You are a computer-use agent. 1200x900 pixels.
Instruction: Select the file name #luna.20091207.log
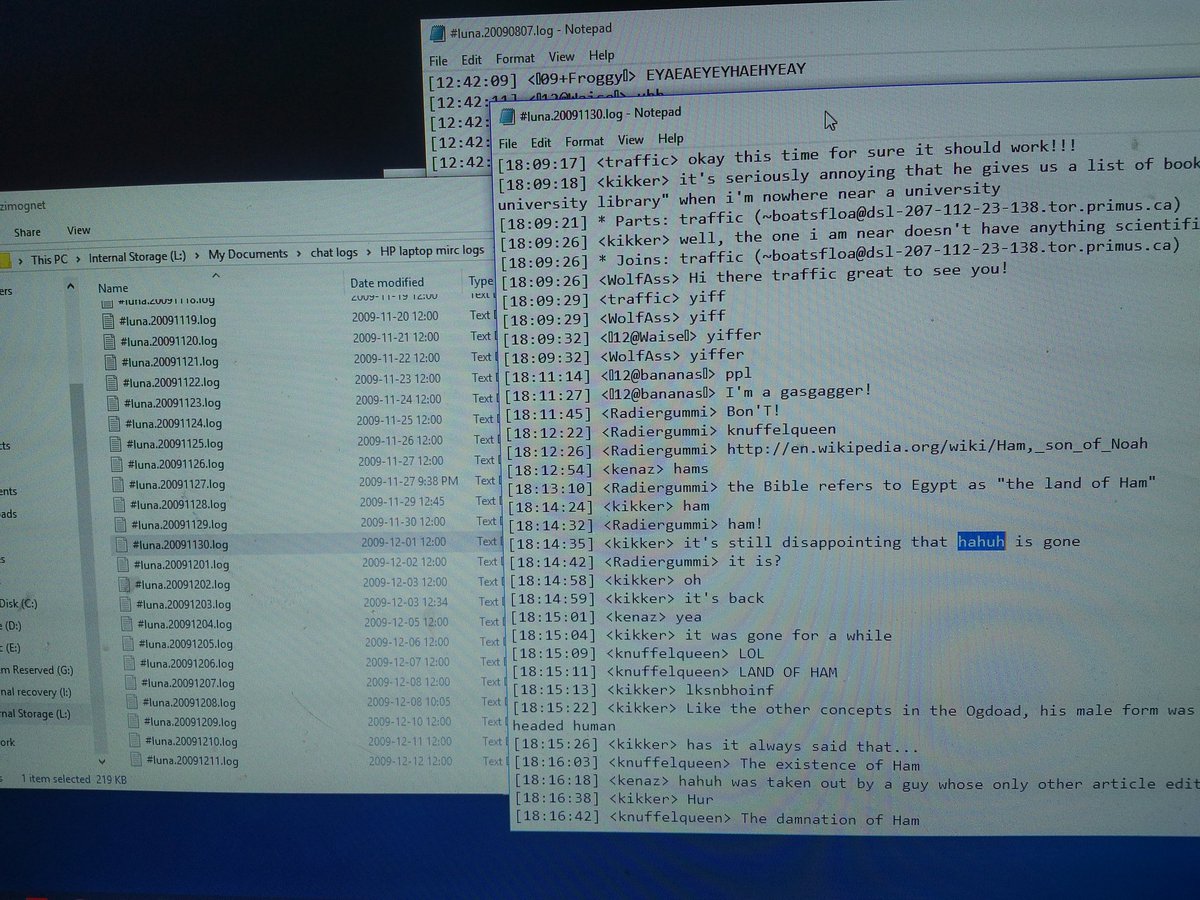188,683
